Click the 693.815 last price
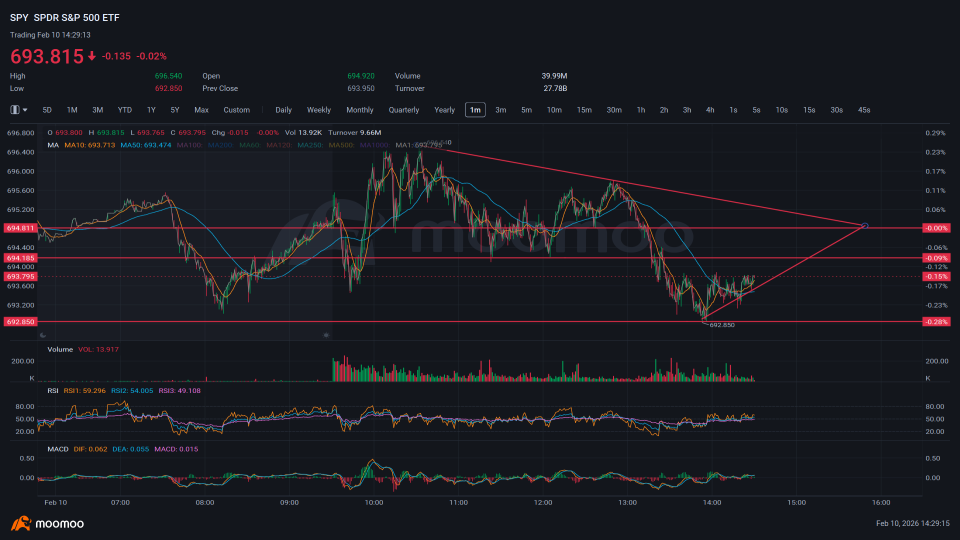 click(47, 56)
